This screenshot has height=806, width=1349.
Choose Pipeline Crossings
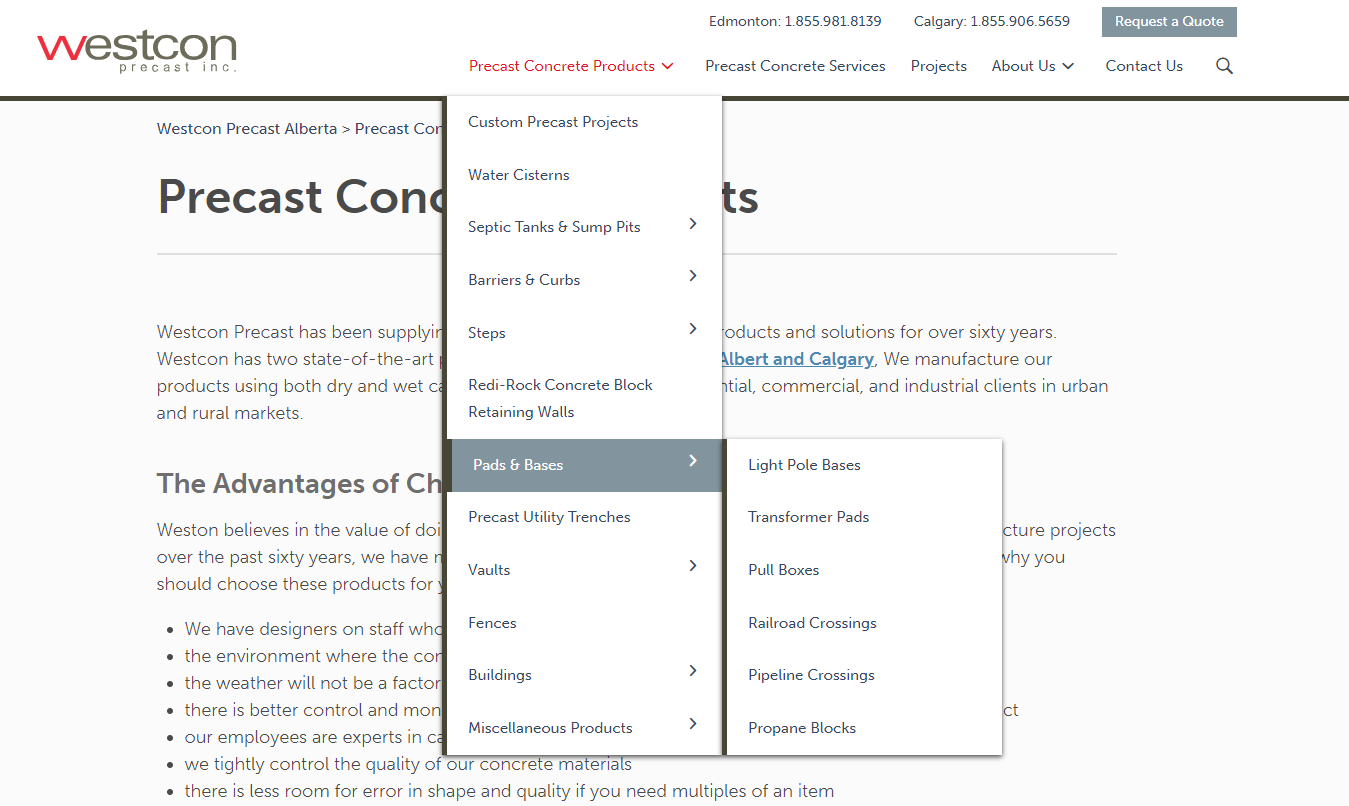pos(811,675)
